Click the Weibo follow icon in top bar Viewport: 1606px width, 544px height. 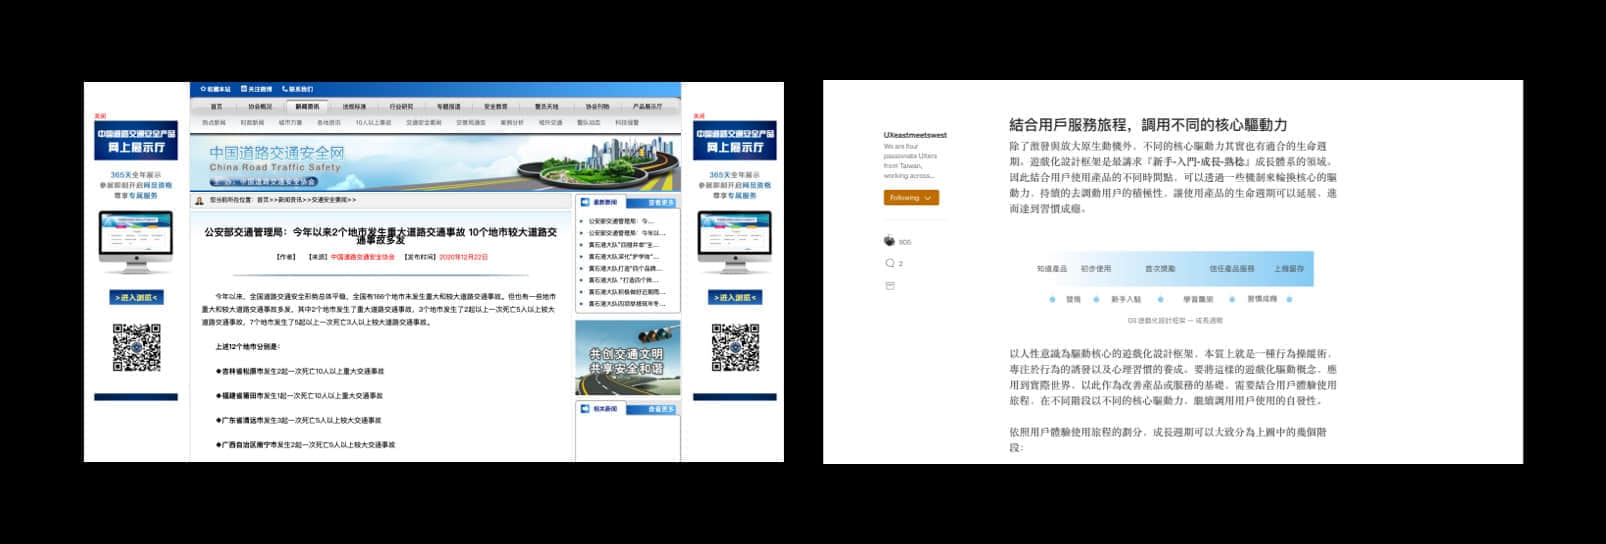tap(244, 89)
